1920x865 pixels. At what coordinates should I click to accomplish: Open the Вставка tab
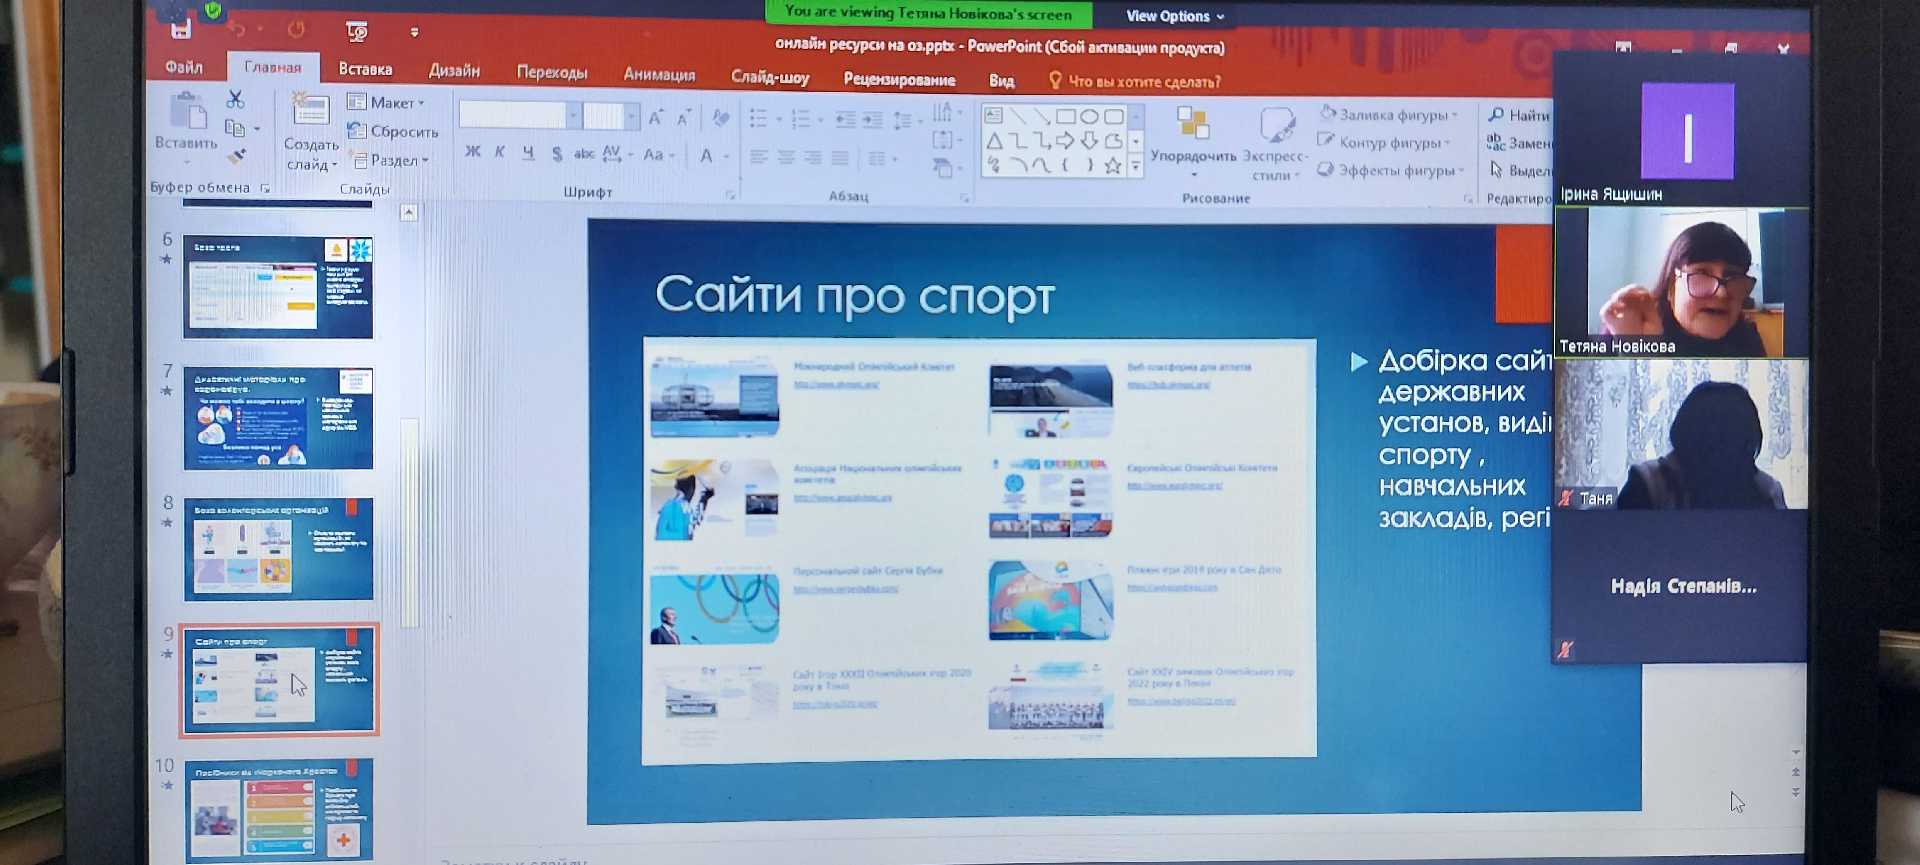pyautogui.click(x=365, y=69)
